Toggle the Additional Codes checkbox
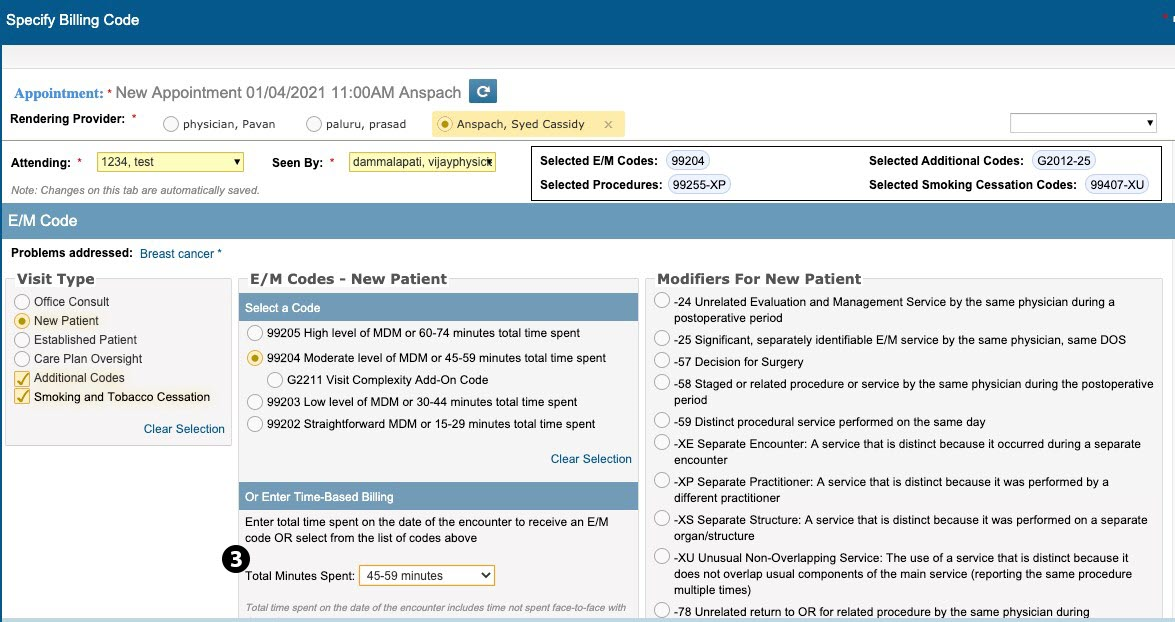The width and height of the screenshot is (1175, 622). point(22,378)
